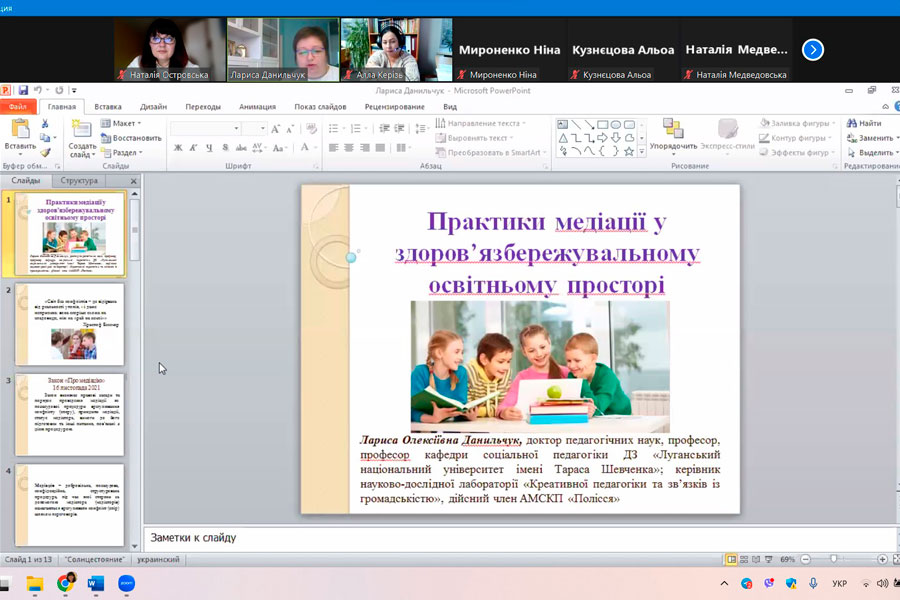Click the Paste (Вставить) clipboard icon
The image size is (900, 600).
pyautogui.click(x=20, y=129)
